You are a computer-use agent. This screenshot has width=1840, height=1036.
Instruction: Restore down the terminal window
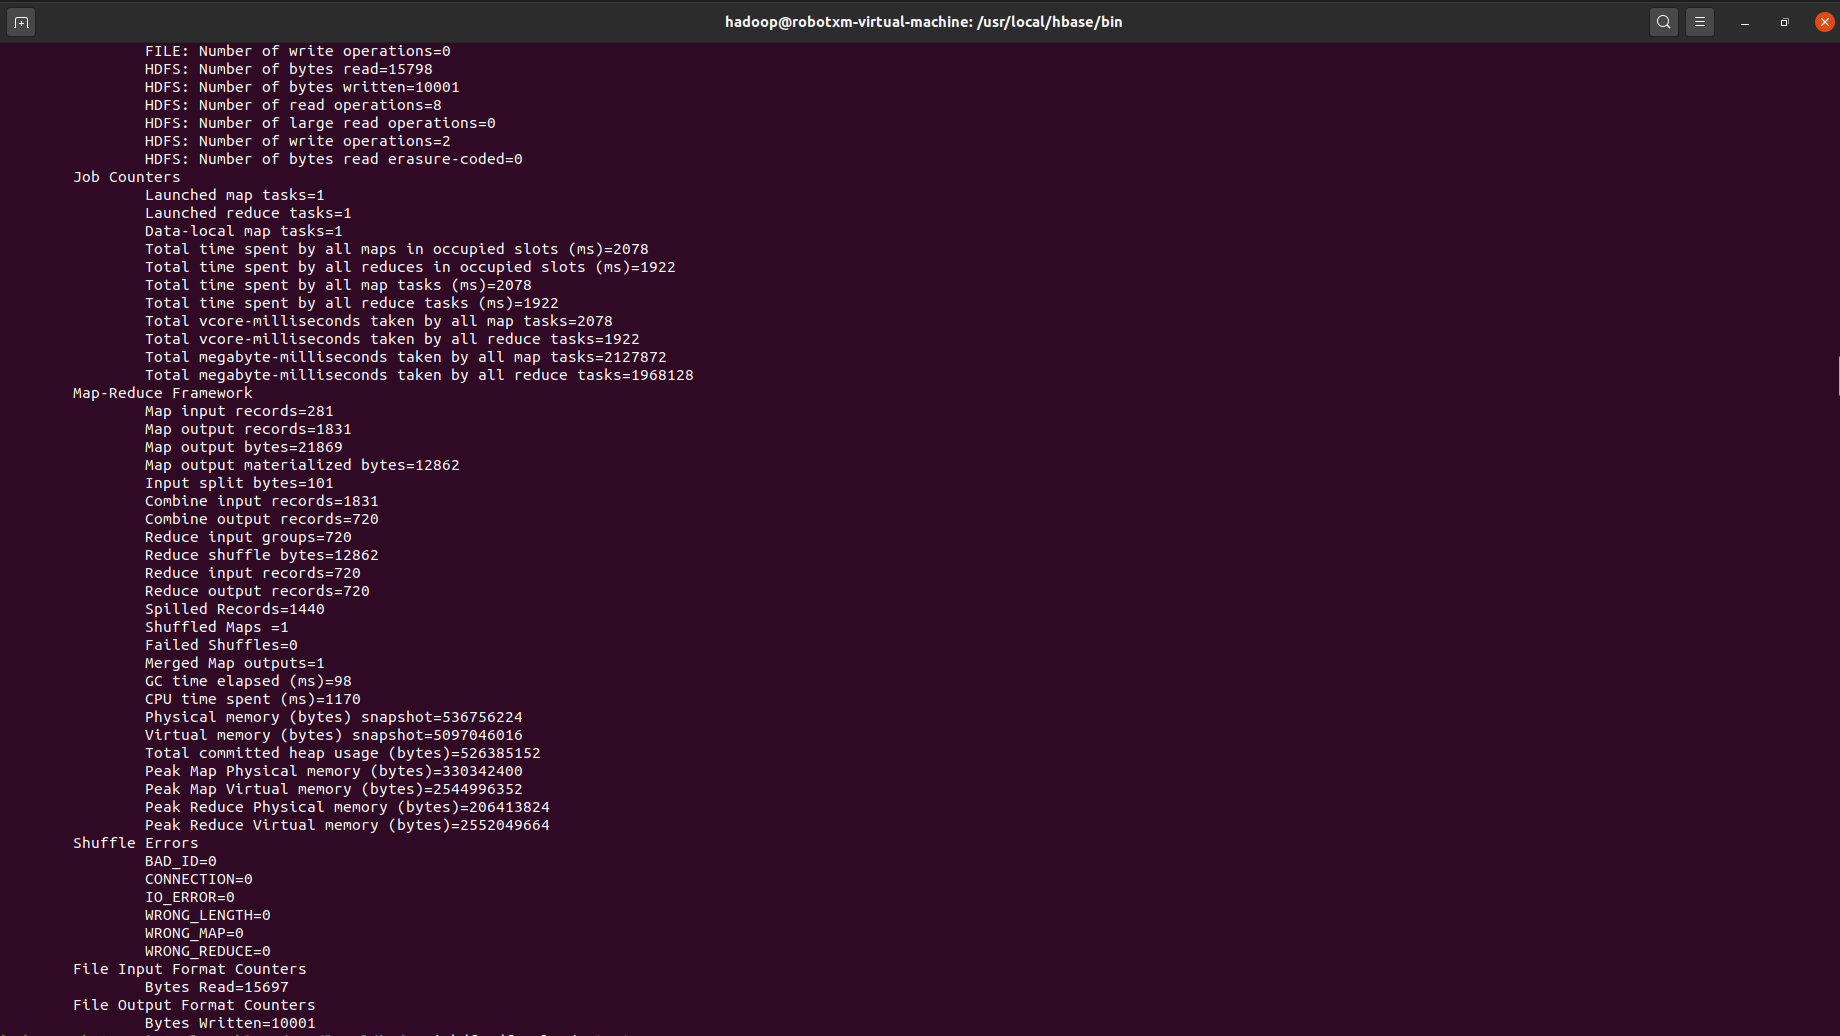click(x=1784, y=22)
